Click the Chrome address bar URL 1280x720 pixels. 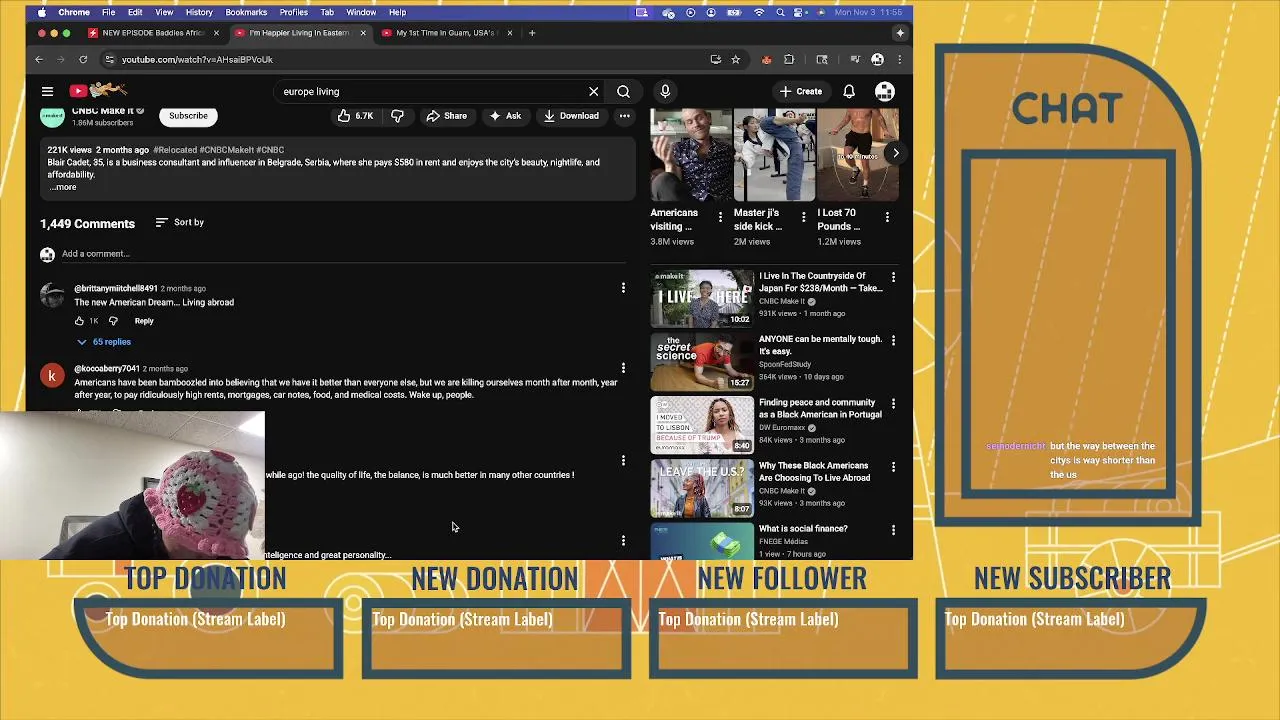click(197, 59)
